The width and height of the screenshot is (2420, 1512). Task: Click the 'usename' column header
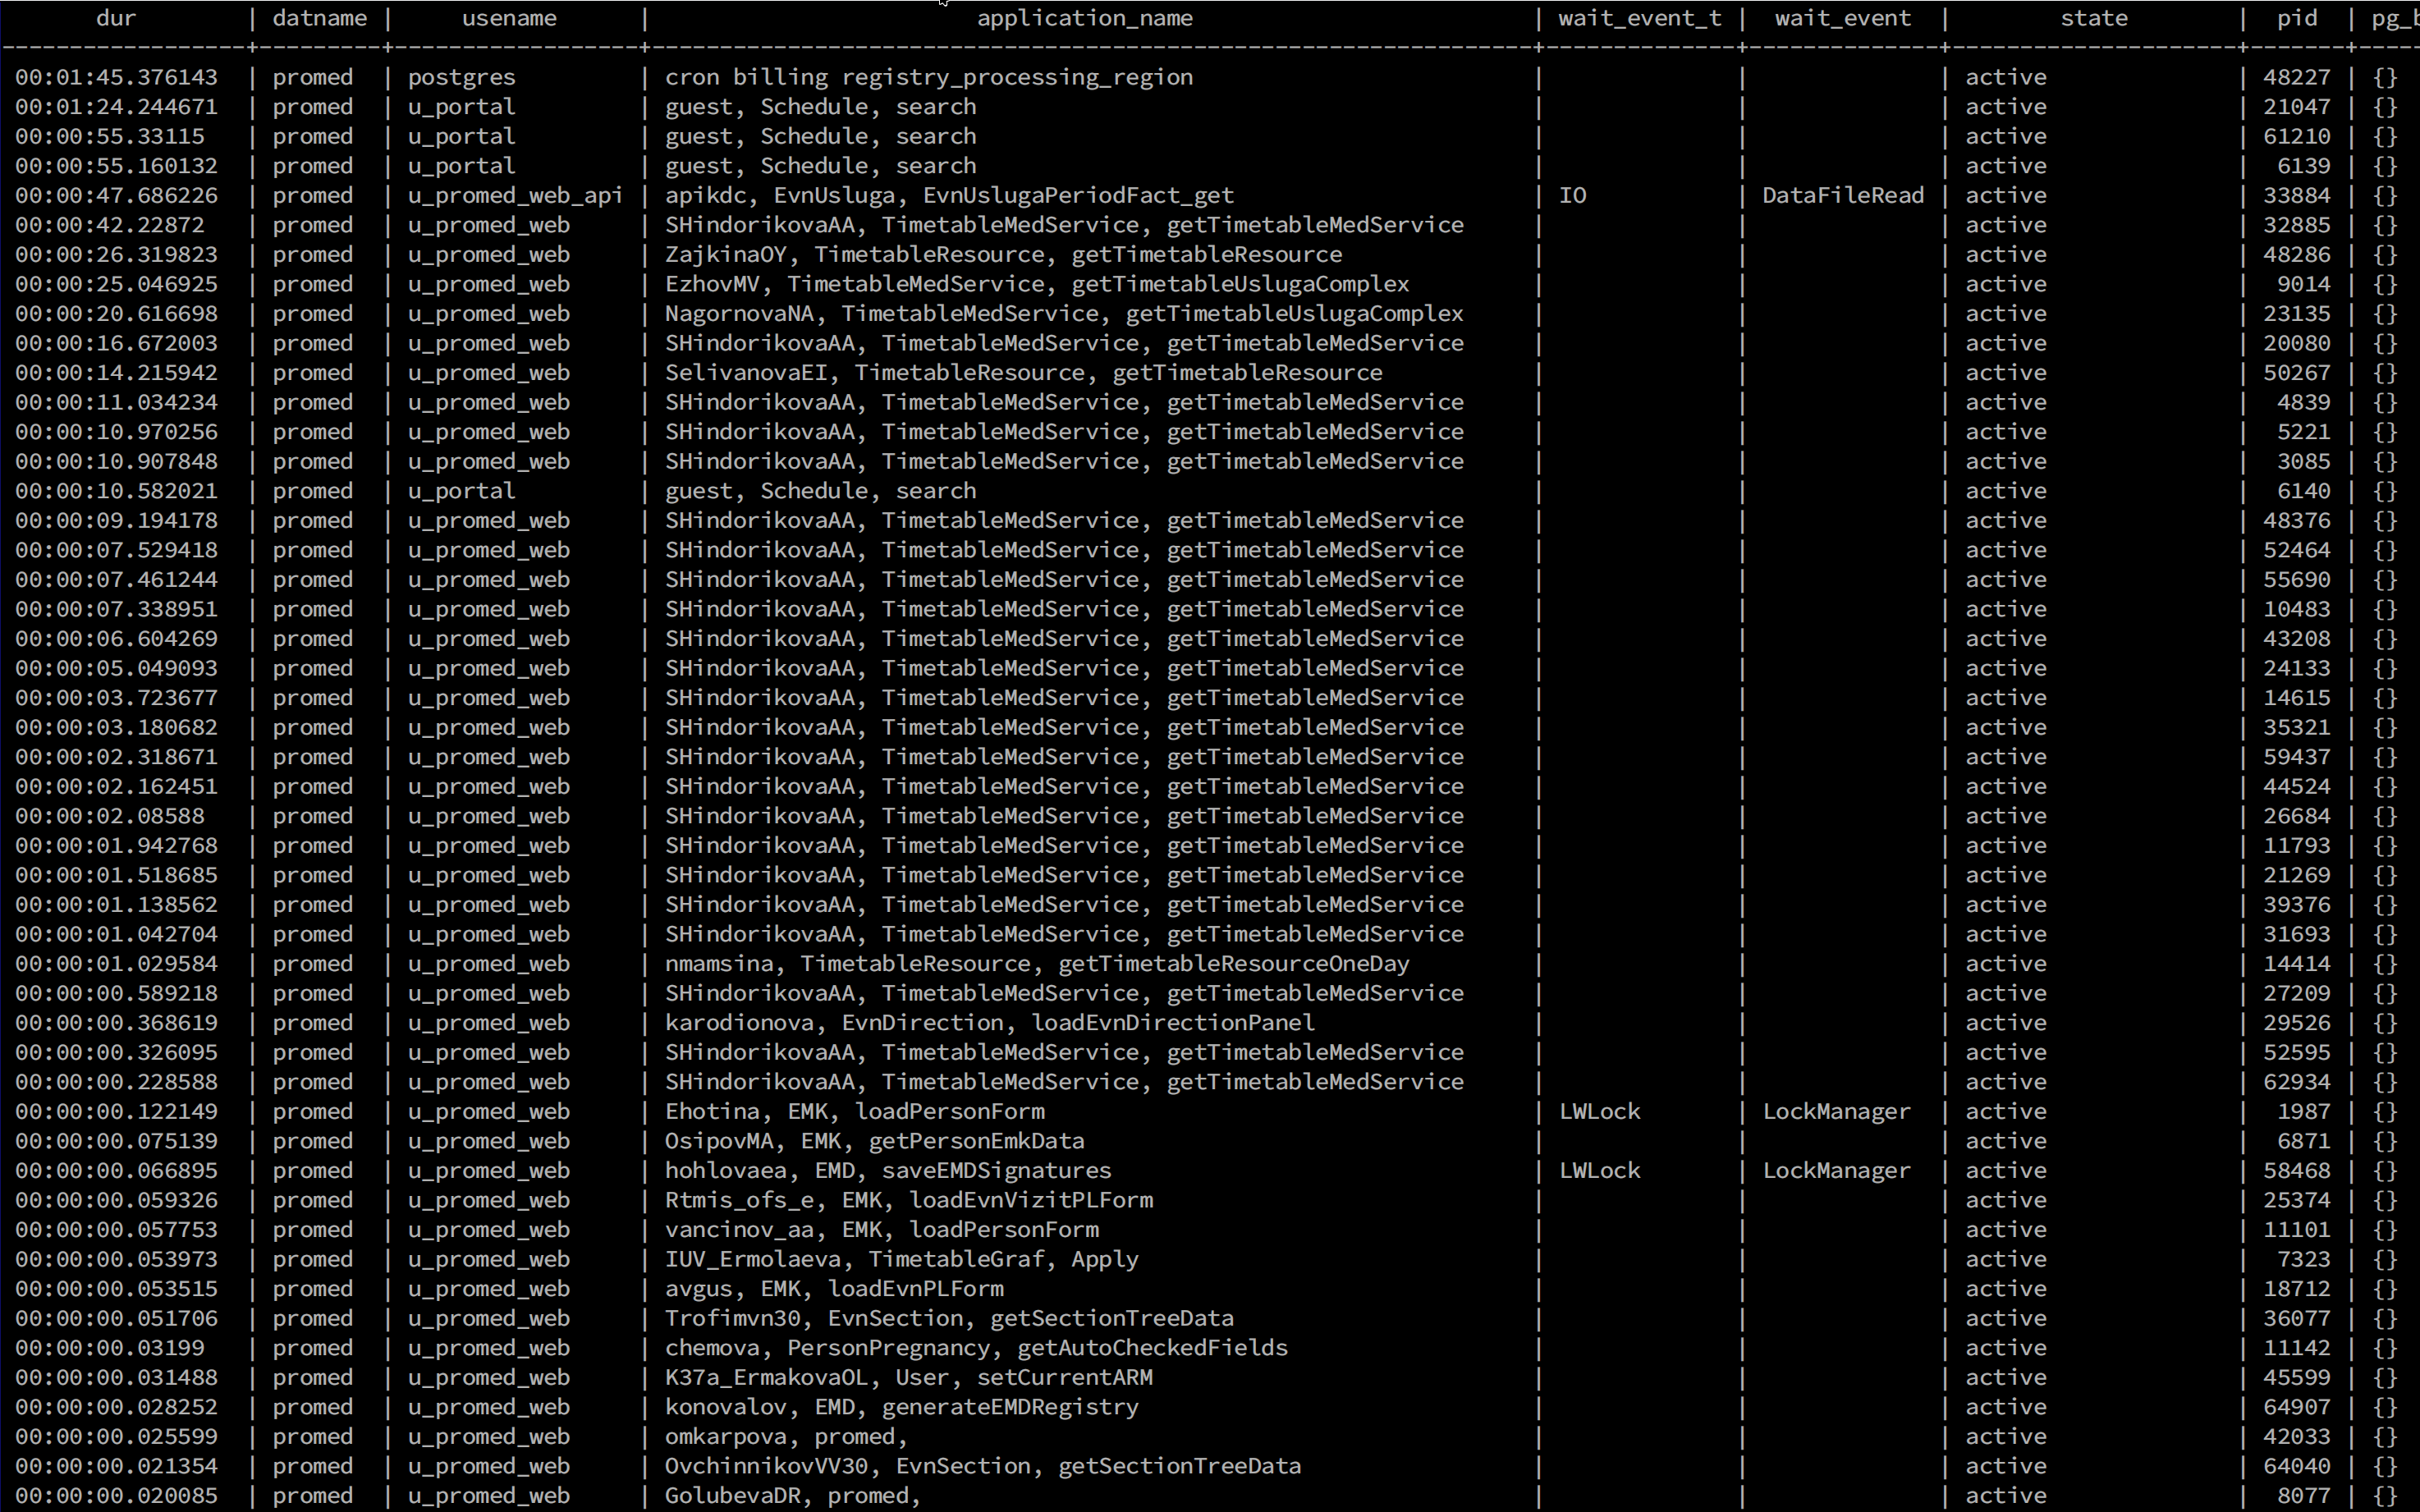pos(509,18)
